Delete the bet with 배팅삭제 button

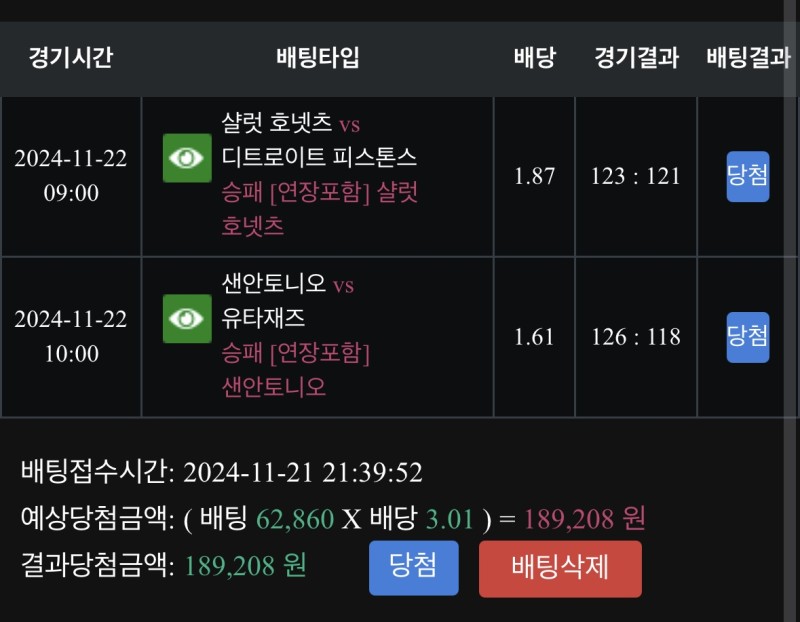click(x=560, y=568)
